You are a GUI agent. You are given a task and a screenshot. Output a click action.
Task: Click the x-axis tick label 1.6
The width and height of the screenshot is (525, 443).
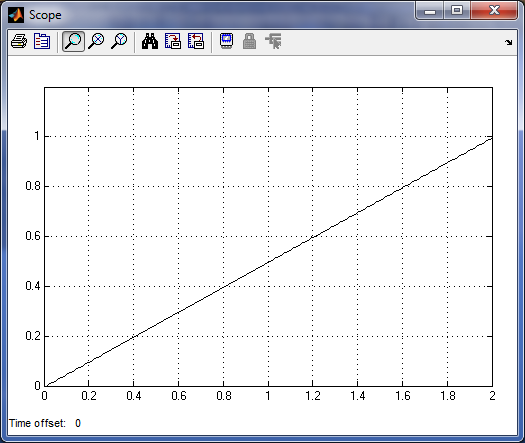pos(402,396)
